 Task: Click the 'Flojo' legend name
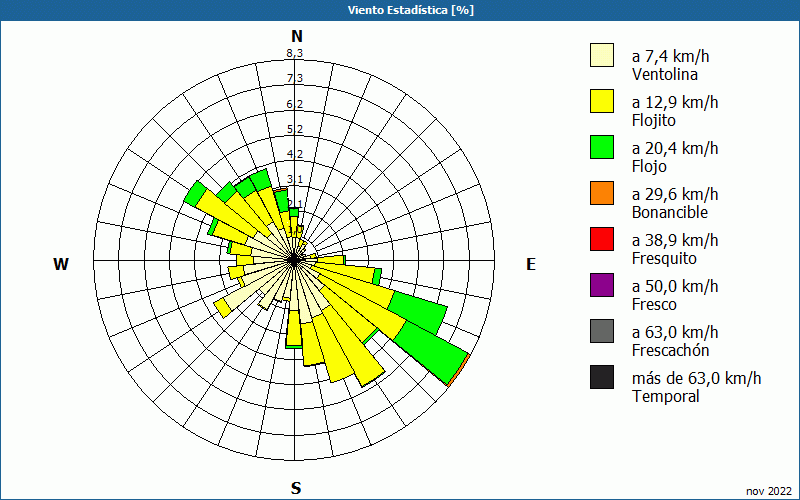(649, 167)
